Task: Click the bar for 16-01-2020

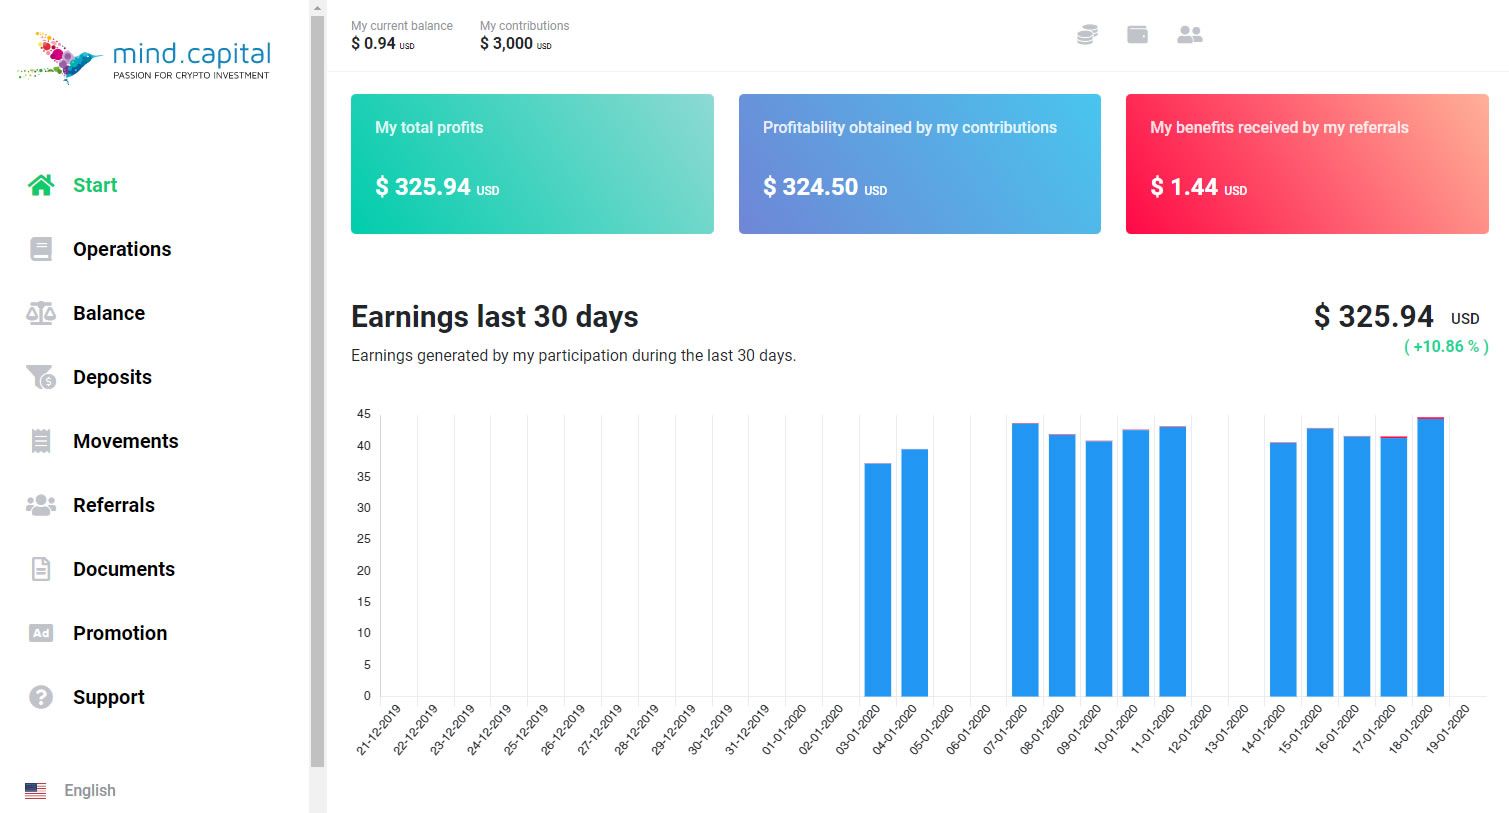Action: pyautogui.click(x=1357, y=566)
